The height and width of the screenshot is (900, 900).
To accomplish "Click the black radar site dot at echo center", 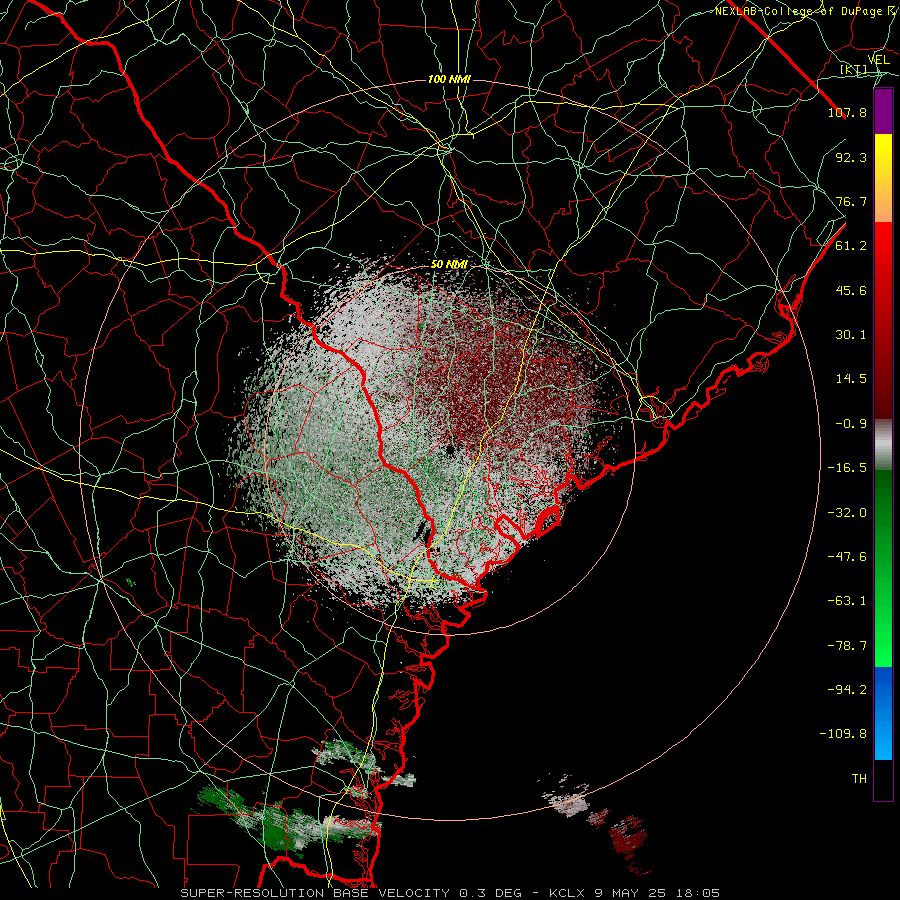I will (x=450, y=449).
